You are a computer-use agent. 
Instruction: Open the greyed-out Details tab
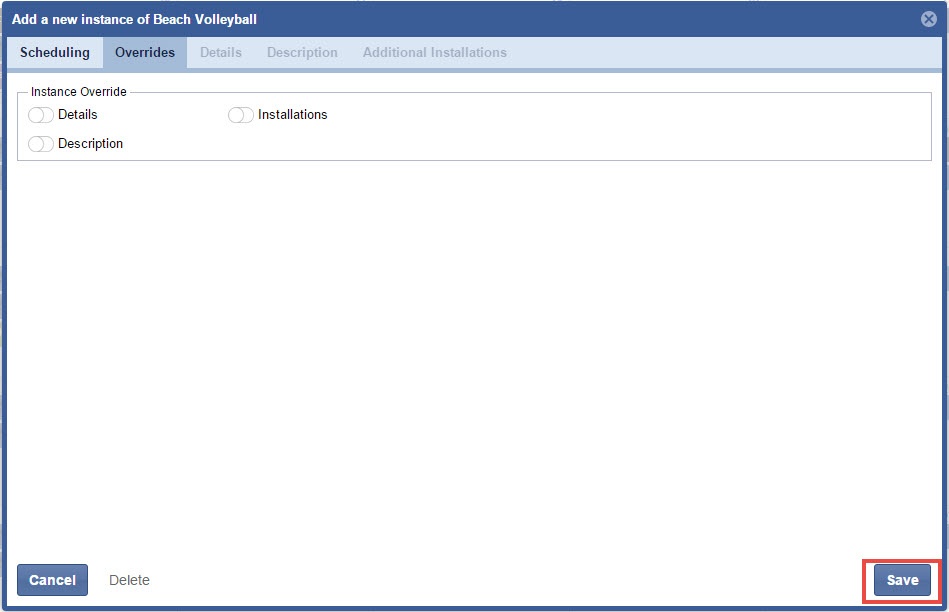tap(221, 53)
